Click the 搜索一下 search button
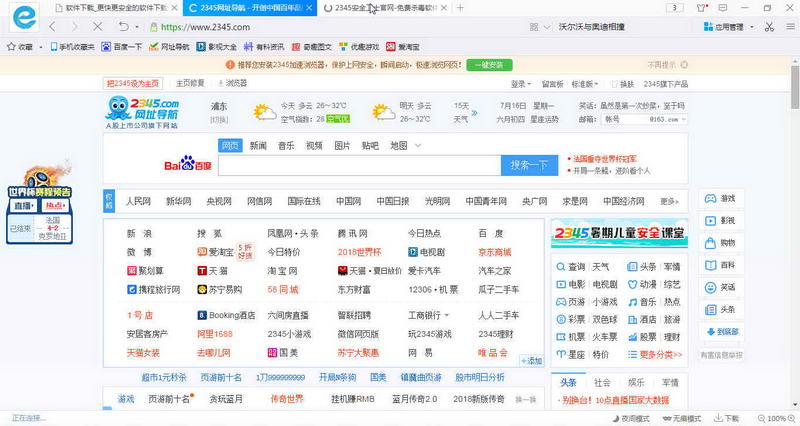Image resolution: width=800 pixels, height=426 pixels. [529, 165]
